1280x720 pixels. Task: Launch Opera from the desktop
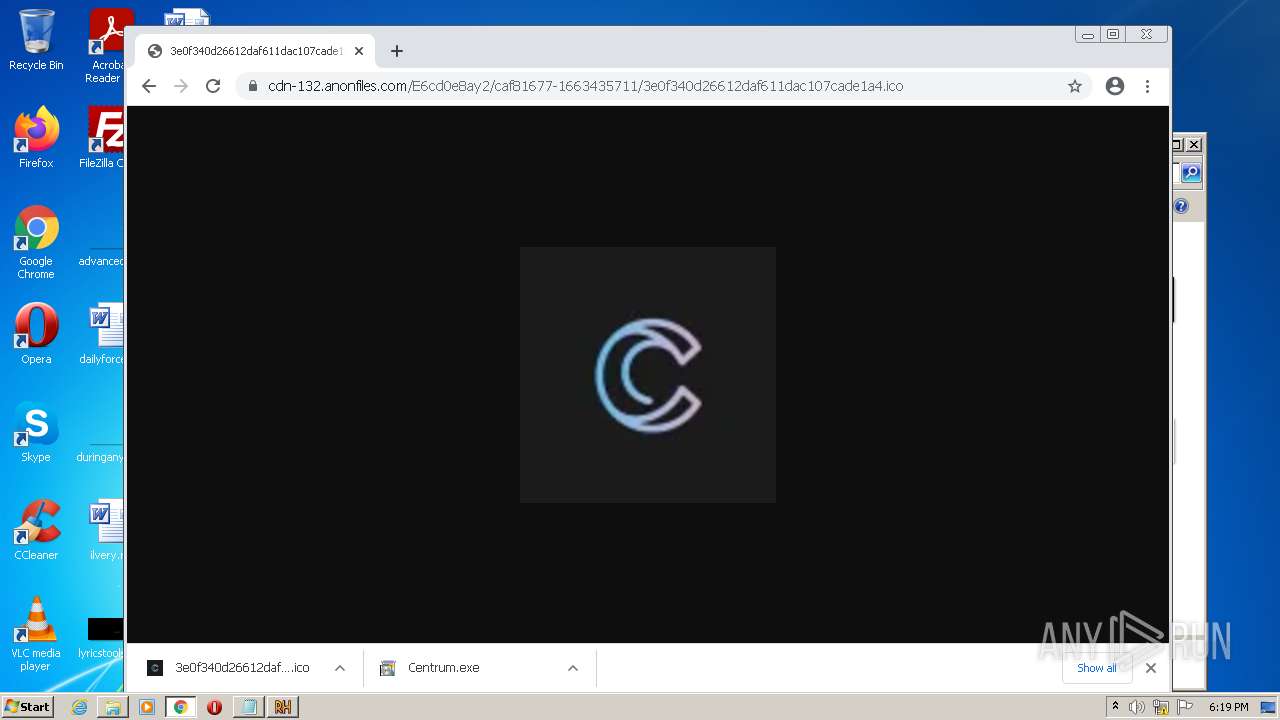coord(36,334)
